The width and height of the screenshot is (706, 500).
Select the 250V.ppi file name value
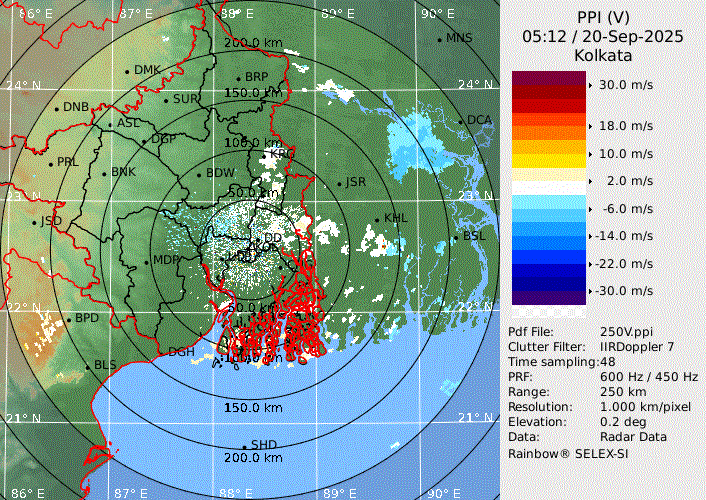tap(627, 332)
